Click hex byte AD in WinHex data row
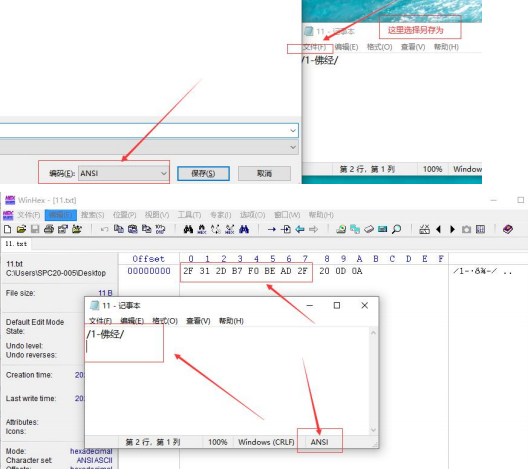Image resolution: width=528 pixels, height=469 pixels. pyautogui.click(x=286, y=271)
